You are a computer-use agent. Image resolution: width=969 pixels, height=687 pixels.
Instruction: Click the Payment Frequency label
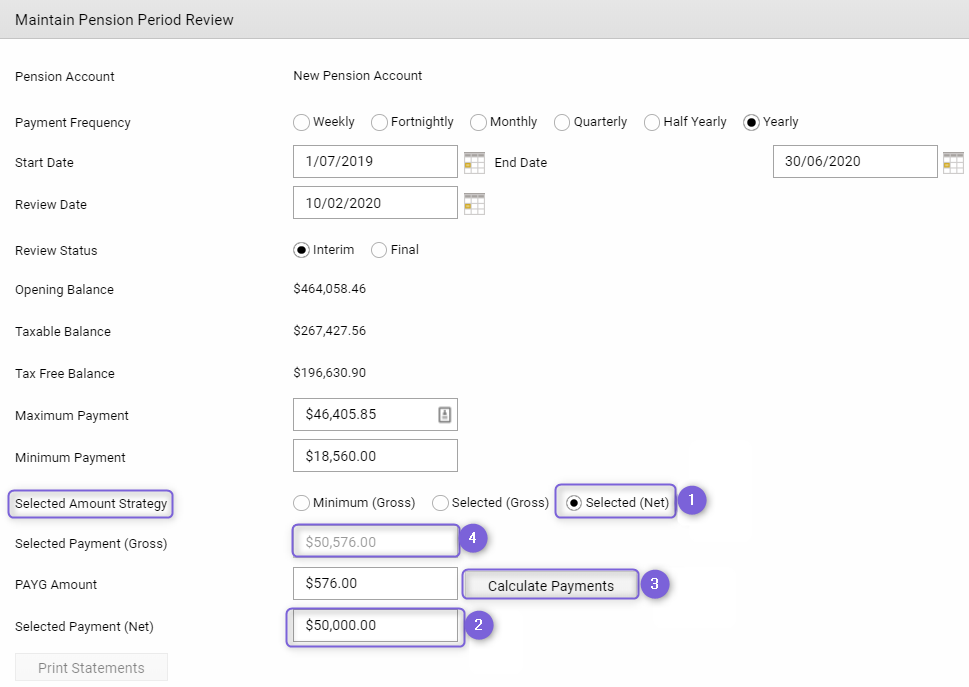click(73, 123)
